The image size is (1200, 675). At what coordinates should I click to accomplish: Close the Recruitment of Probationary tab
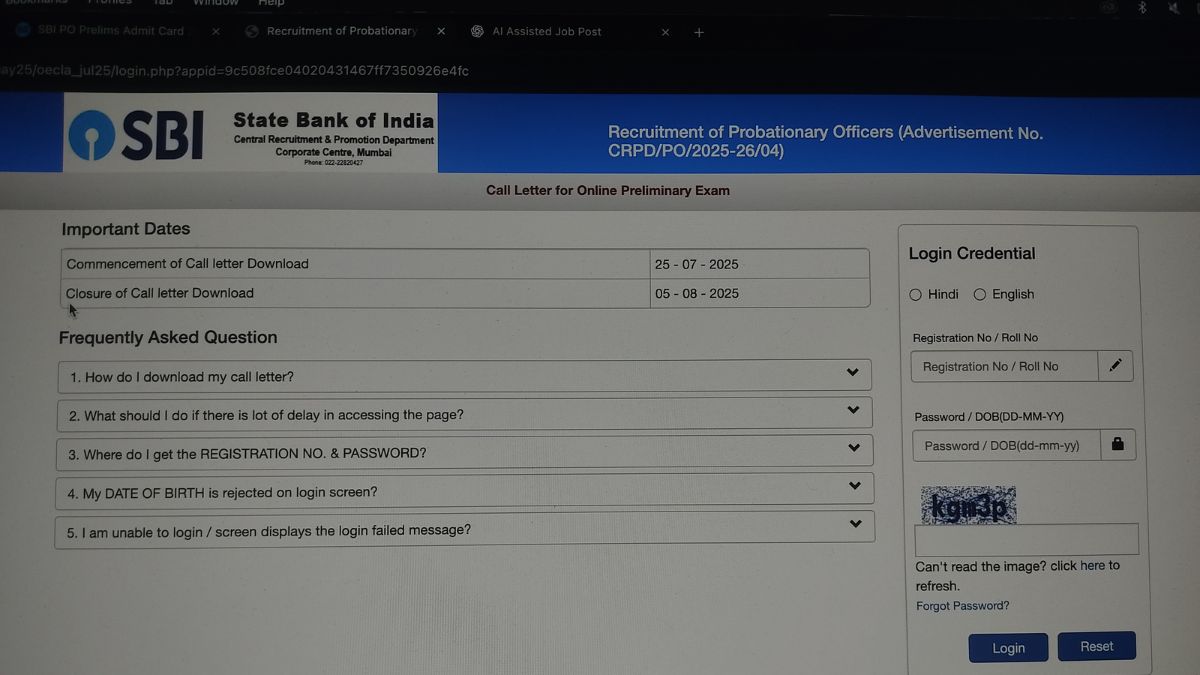[441, 31]
